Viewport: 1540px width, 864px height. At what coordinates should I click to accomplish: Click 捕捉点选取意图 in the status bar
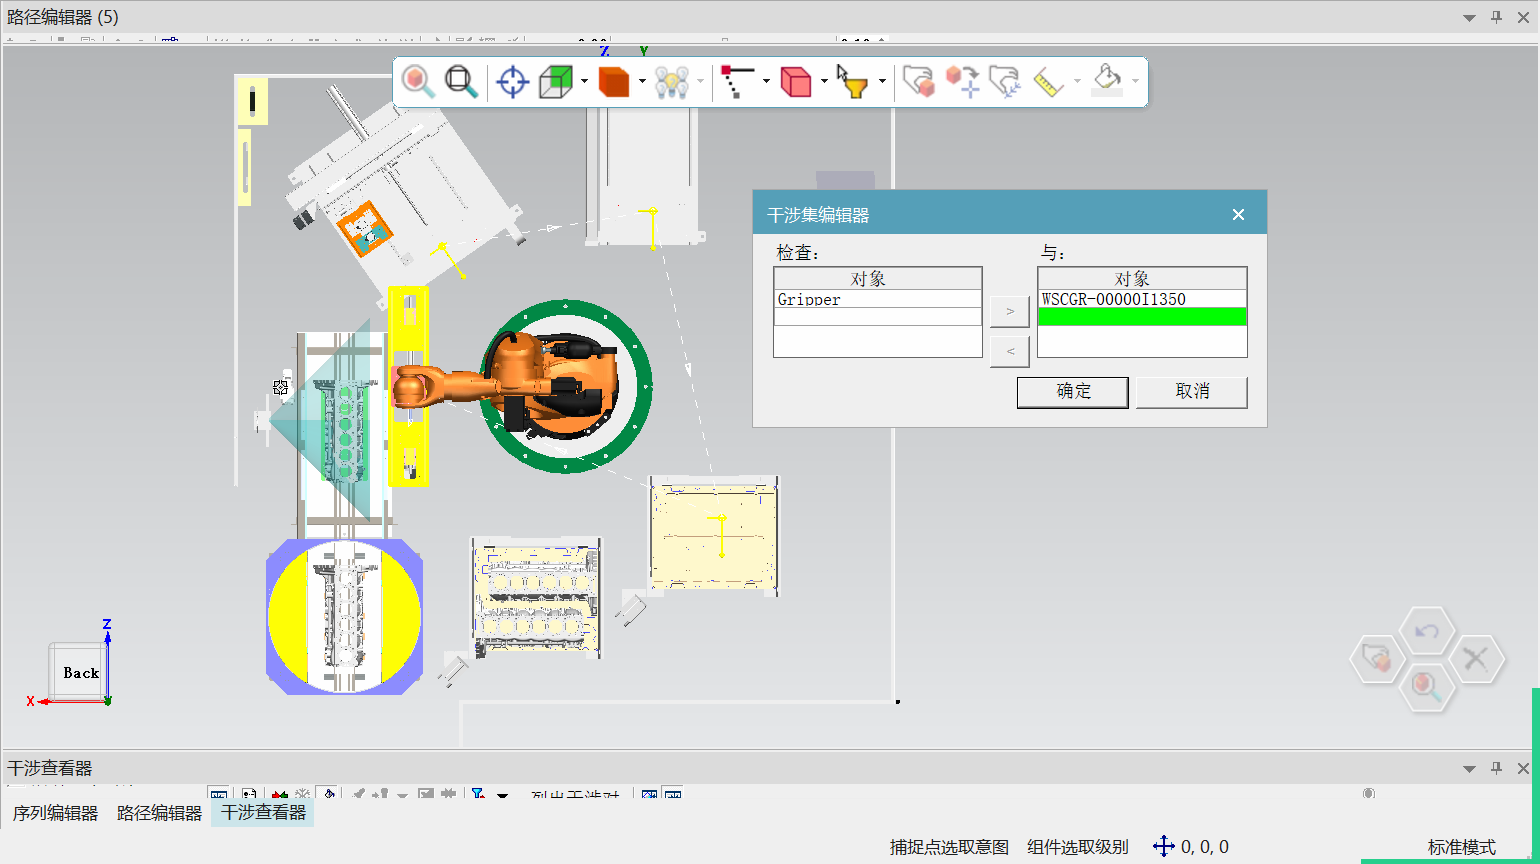point(949,847)
